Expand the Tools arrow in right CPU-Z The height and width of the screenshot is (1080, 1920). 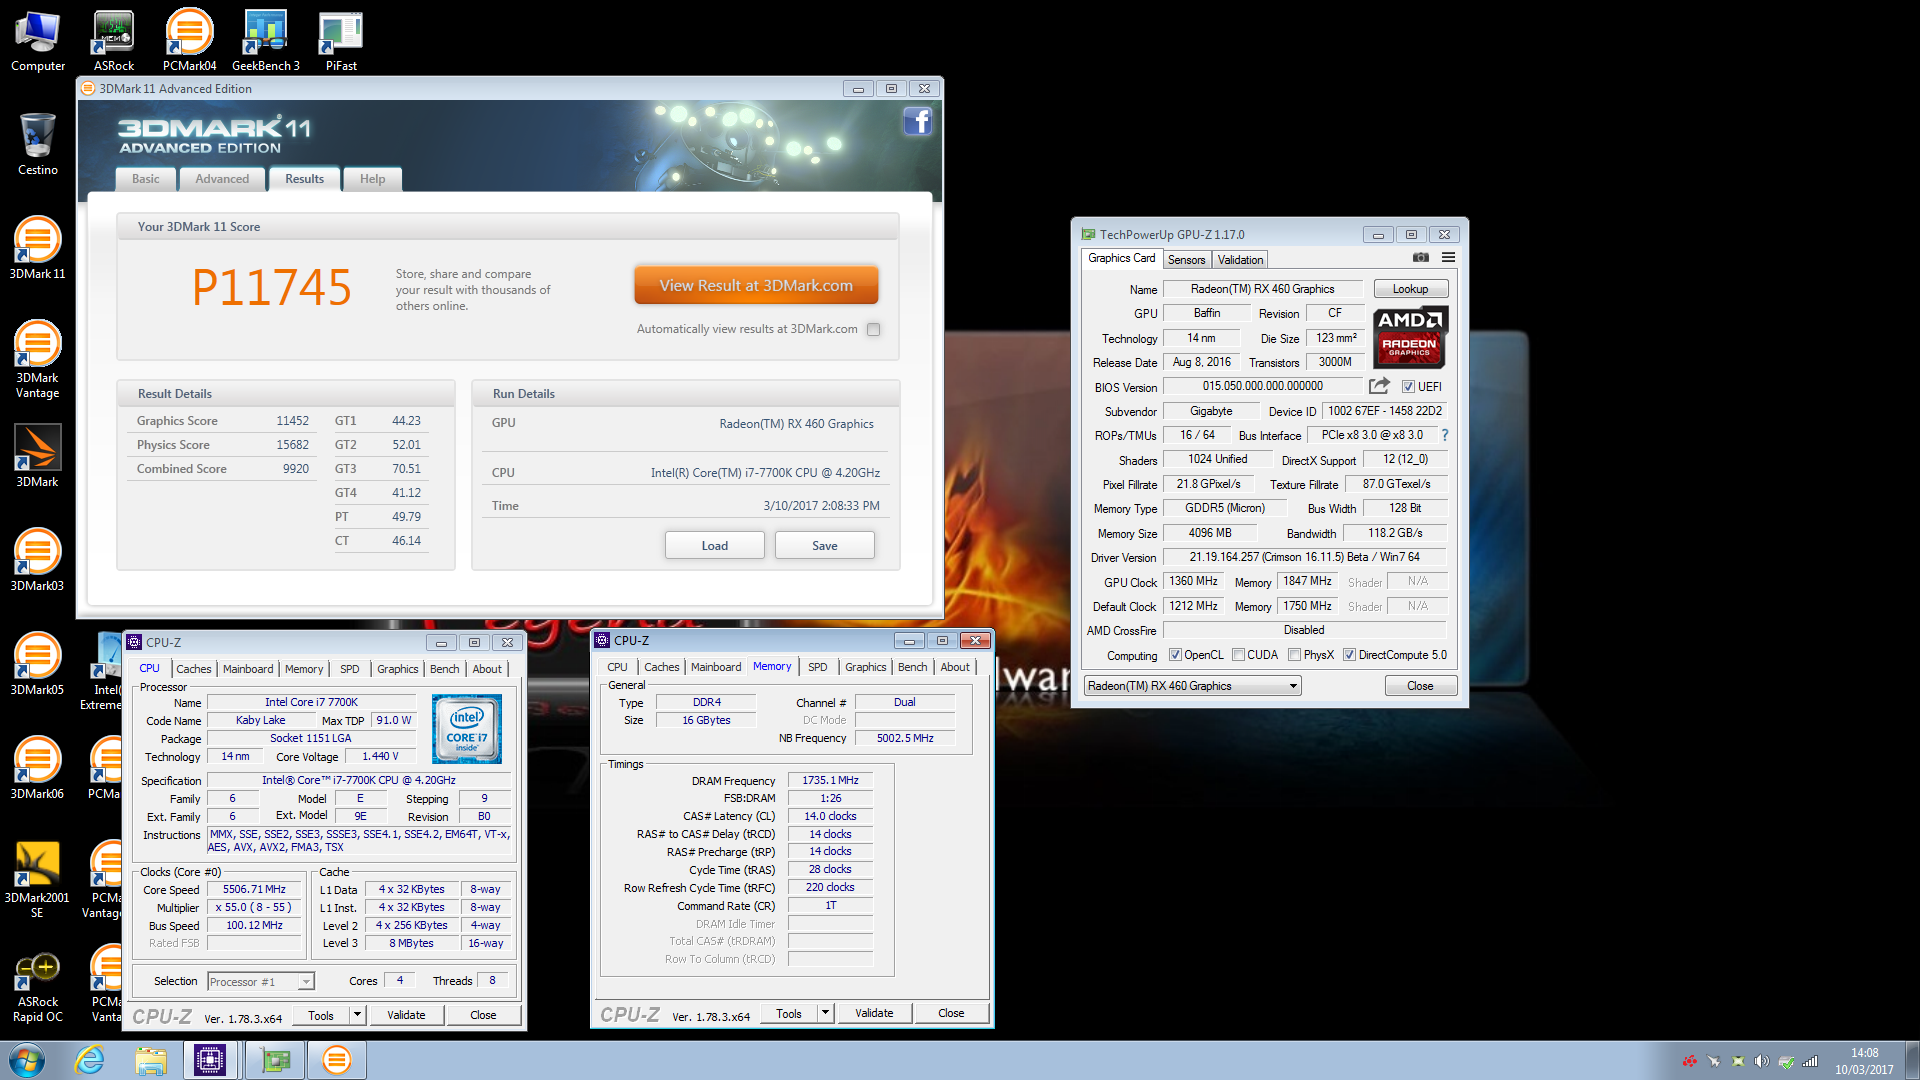[x=825, y=1013]
